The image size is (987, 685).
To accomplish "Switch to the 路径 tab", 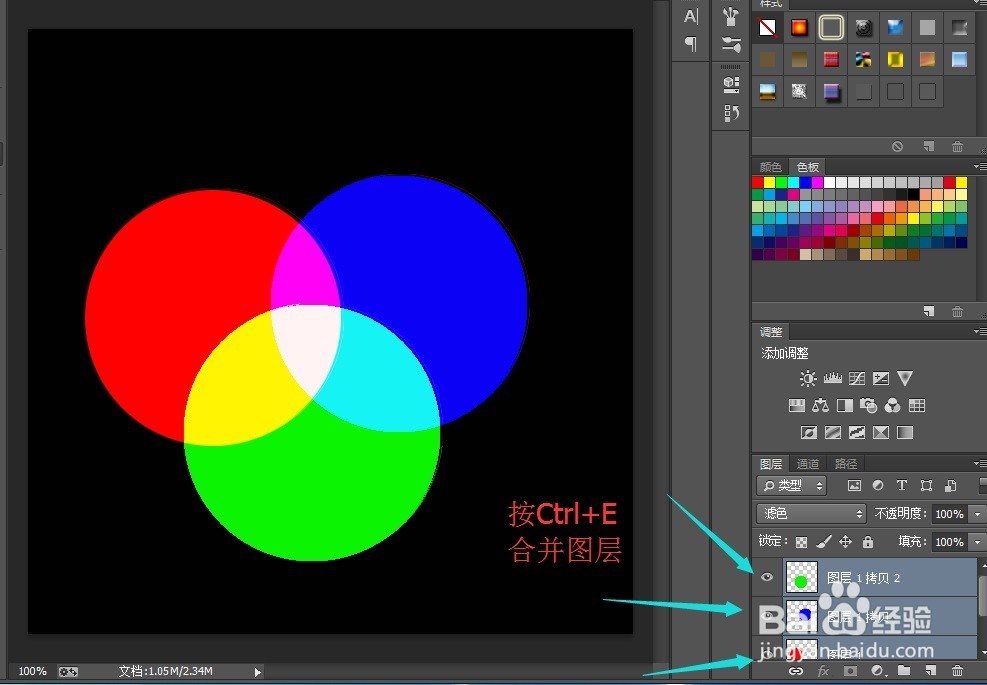I will (845, 464).
